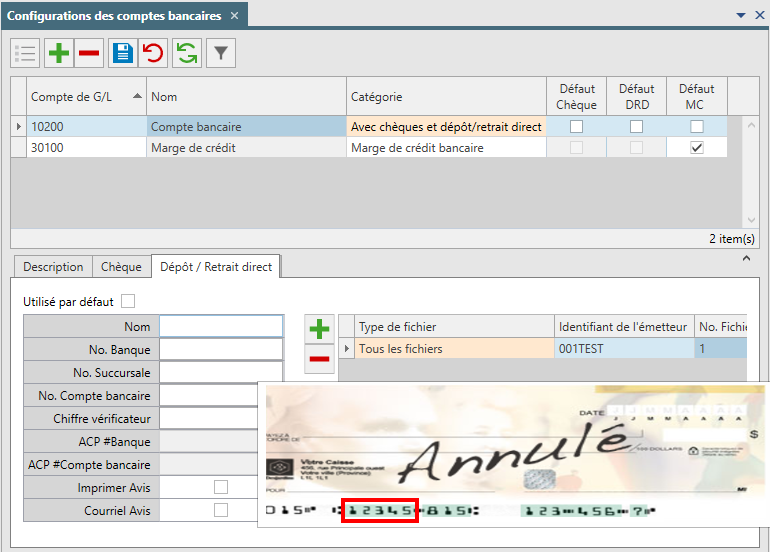Select the 30100 account cell
The image size is (770, 552).
click(86, 147)
